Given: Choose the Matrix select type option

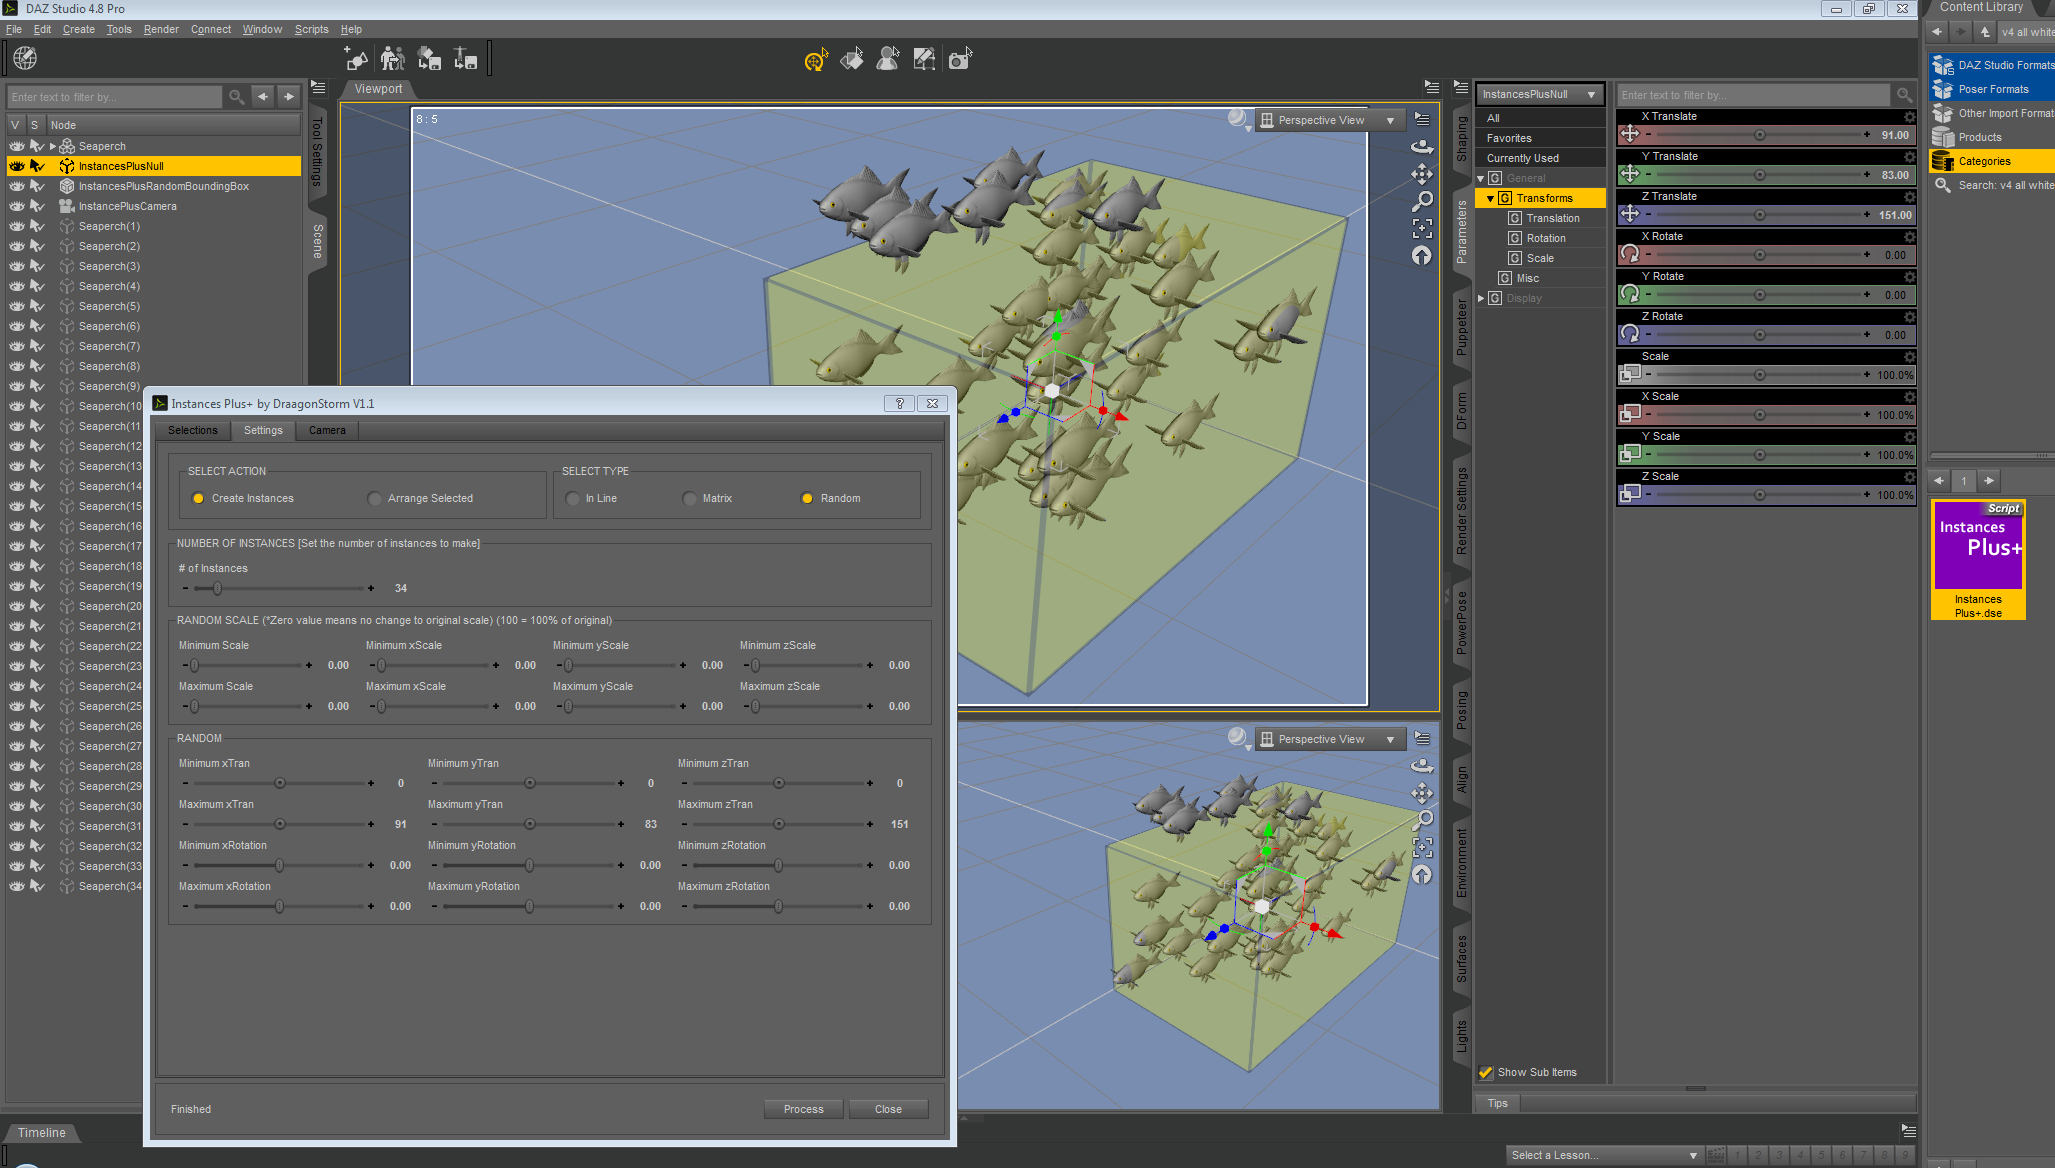Looking at the screenshot, I should click(689, 498).
